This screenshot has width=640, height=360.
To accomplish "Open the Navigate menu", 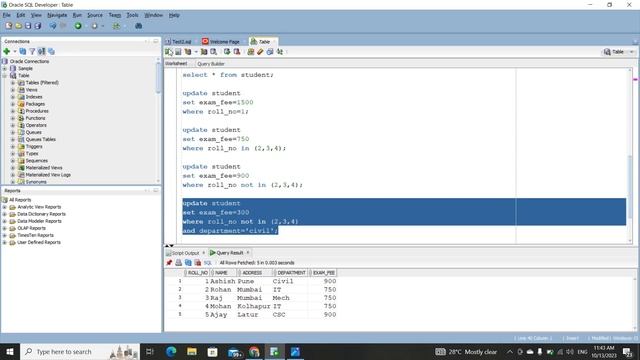I will pyautogui.click(x=57, y=15).
